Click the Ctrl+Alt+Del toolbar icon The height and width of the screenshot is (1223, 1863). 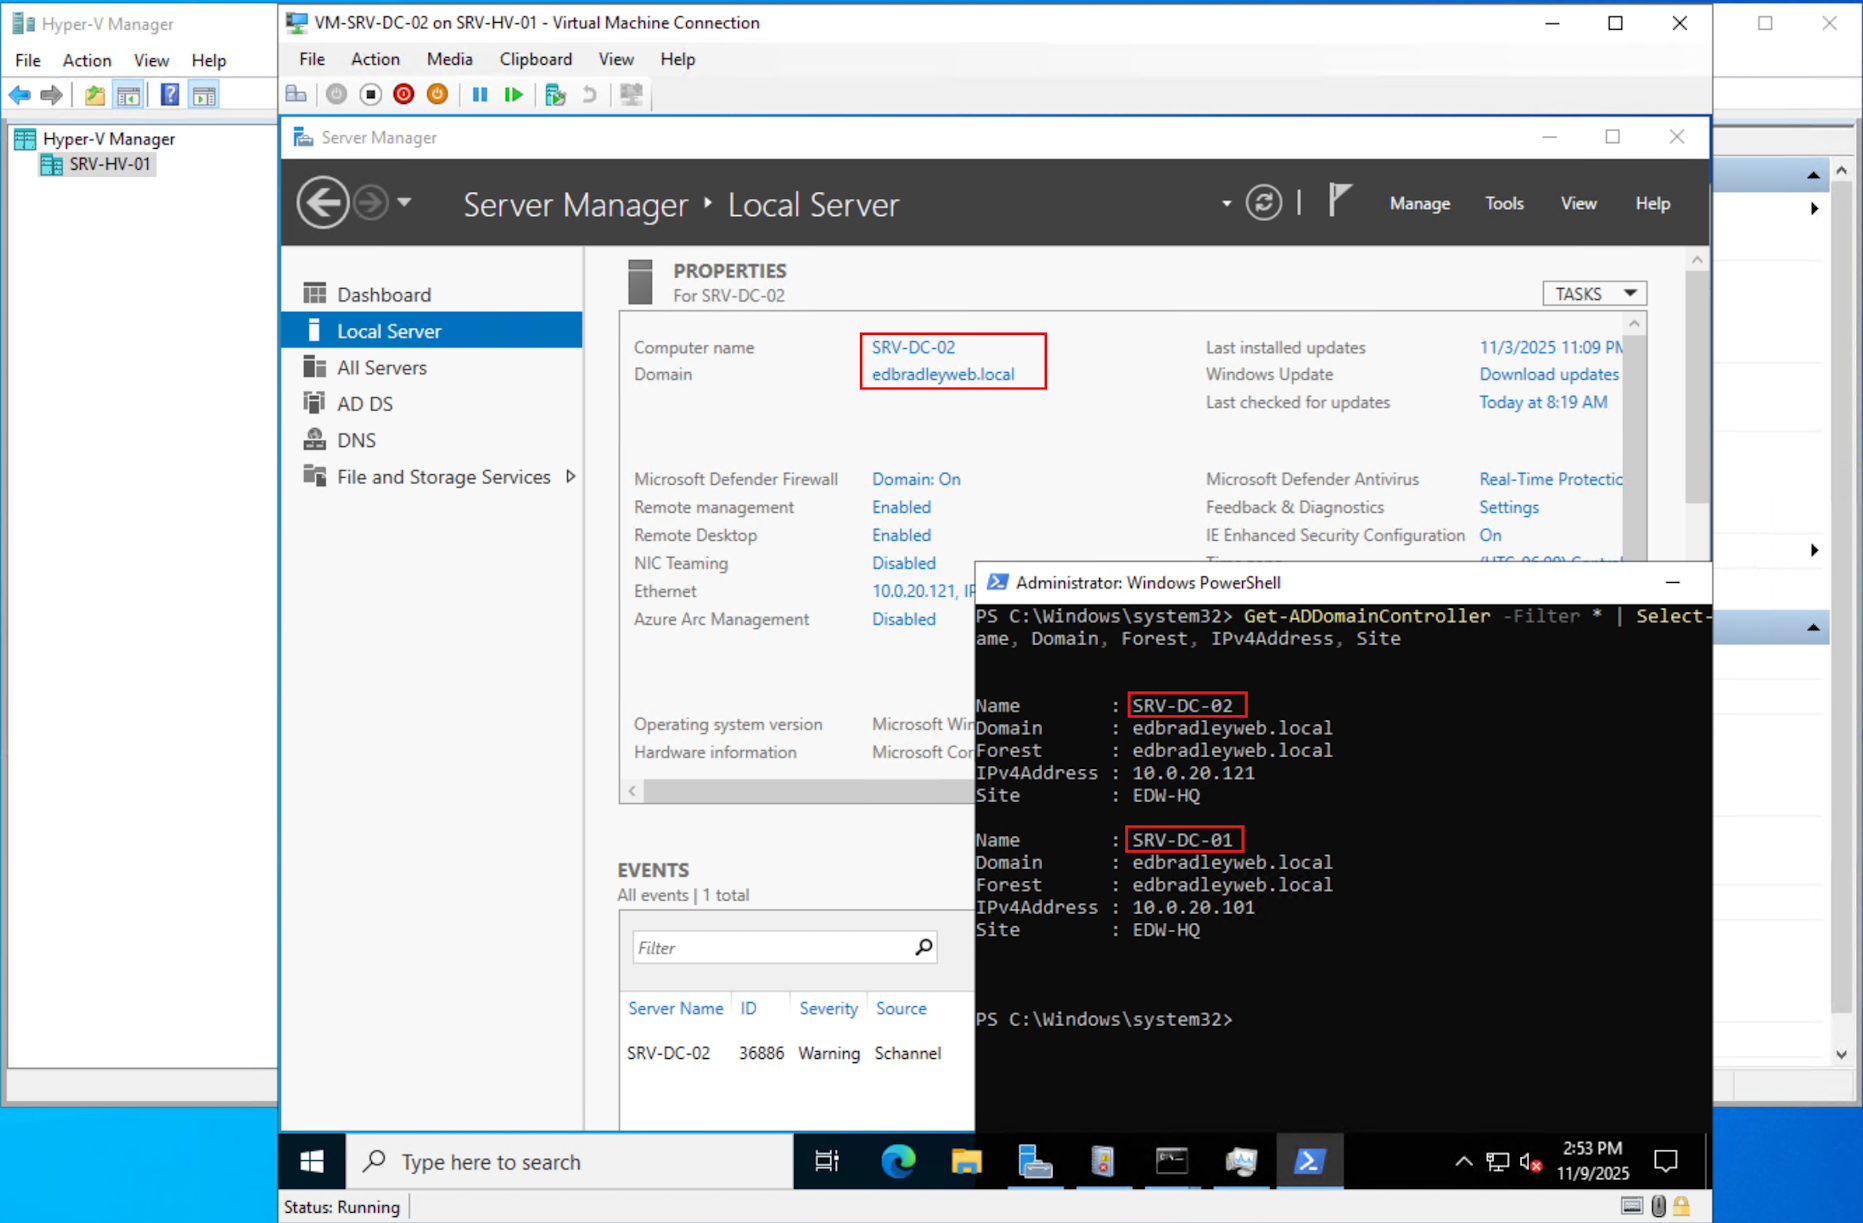[296, 94]
